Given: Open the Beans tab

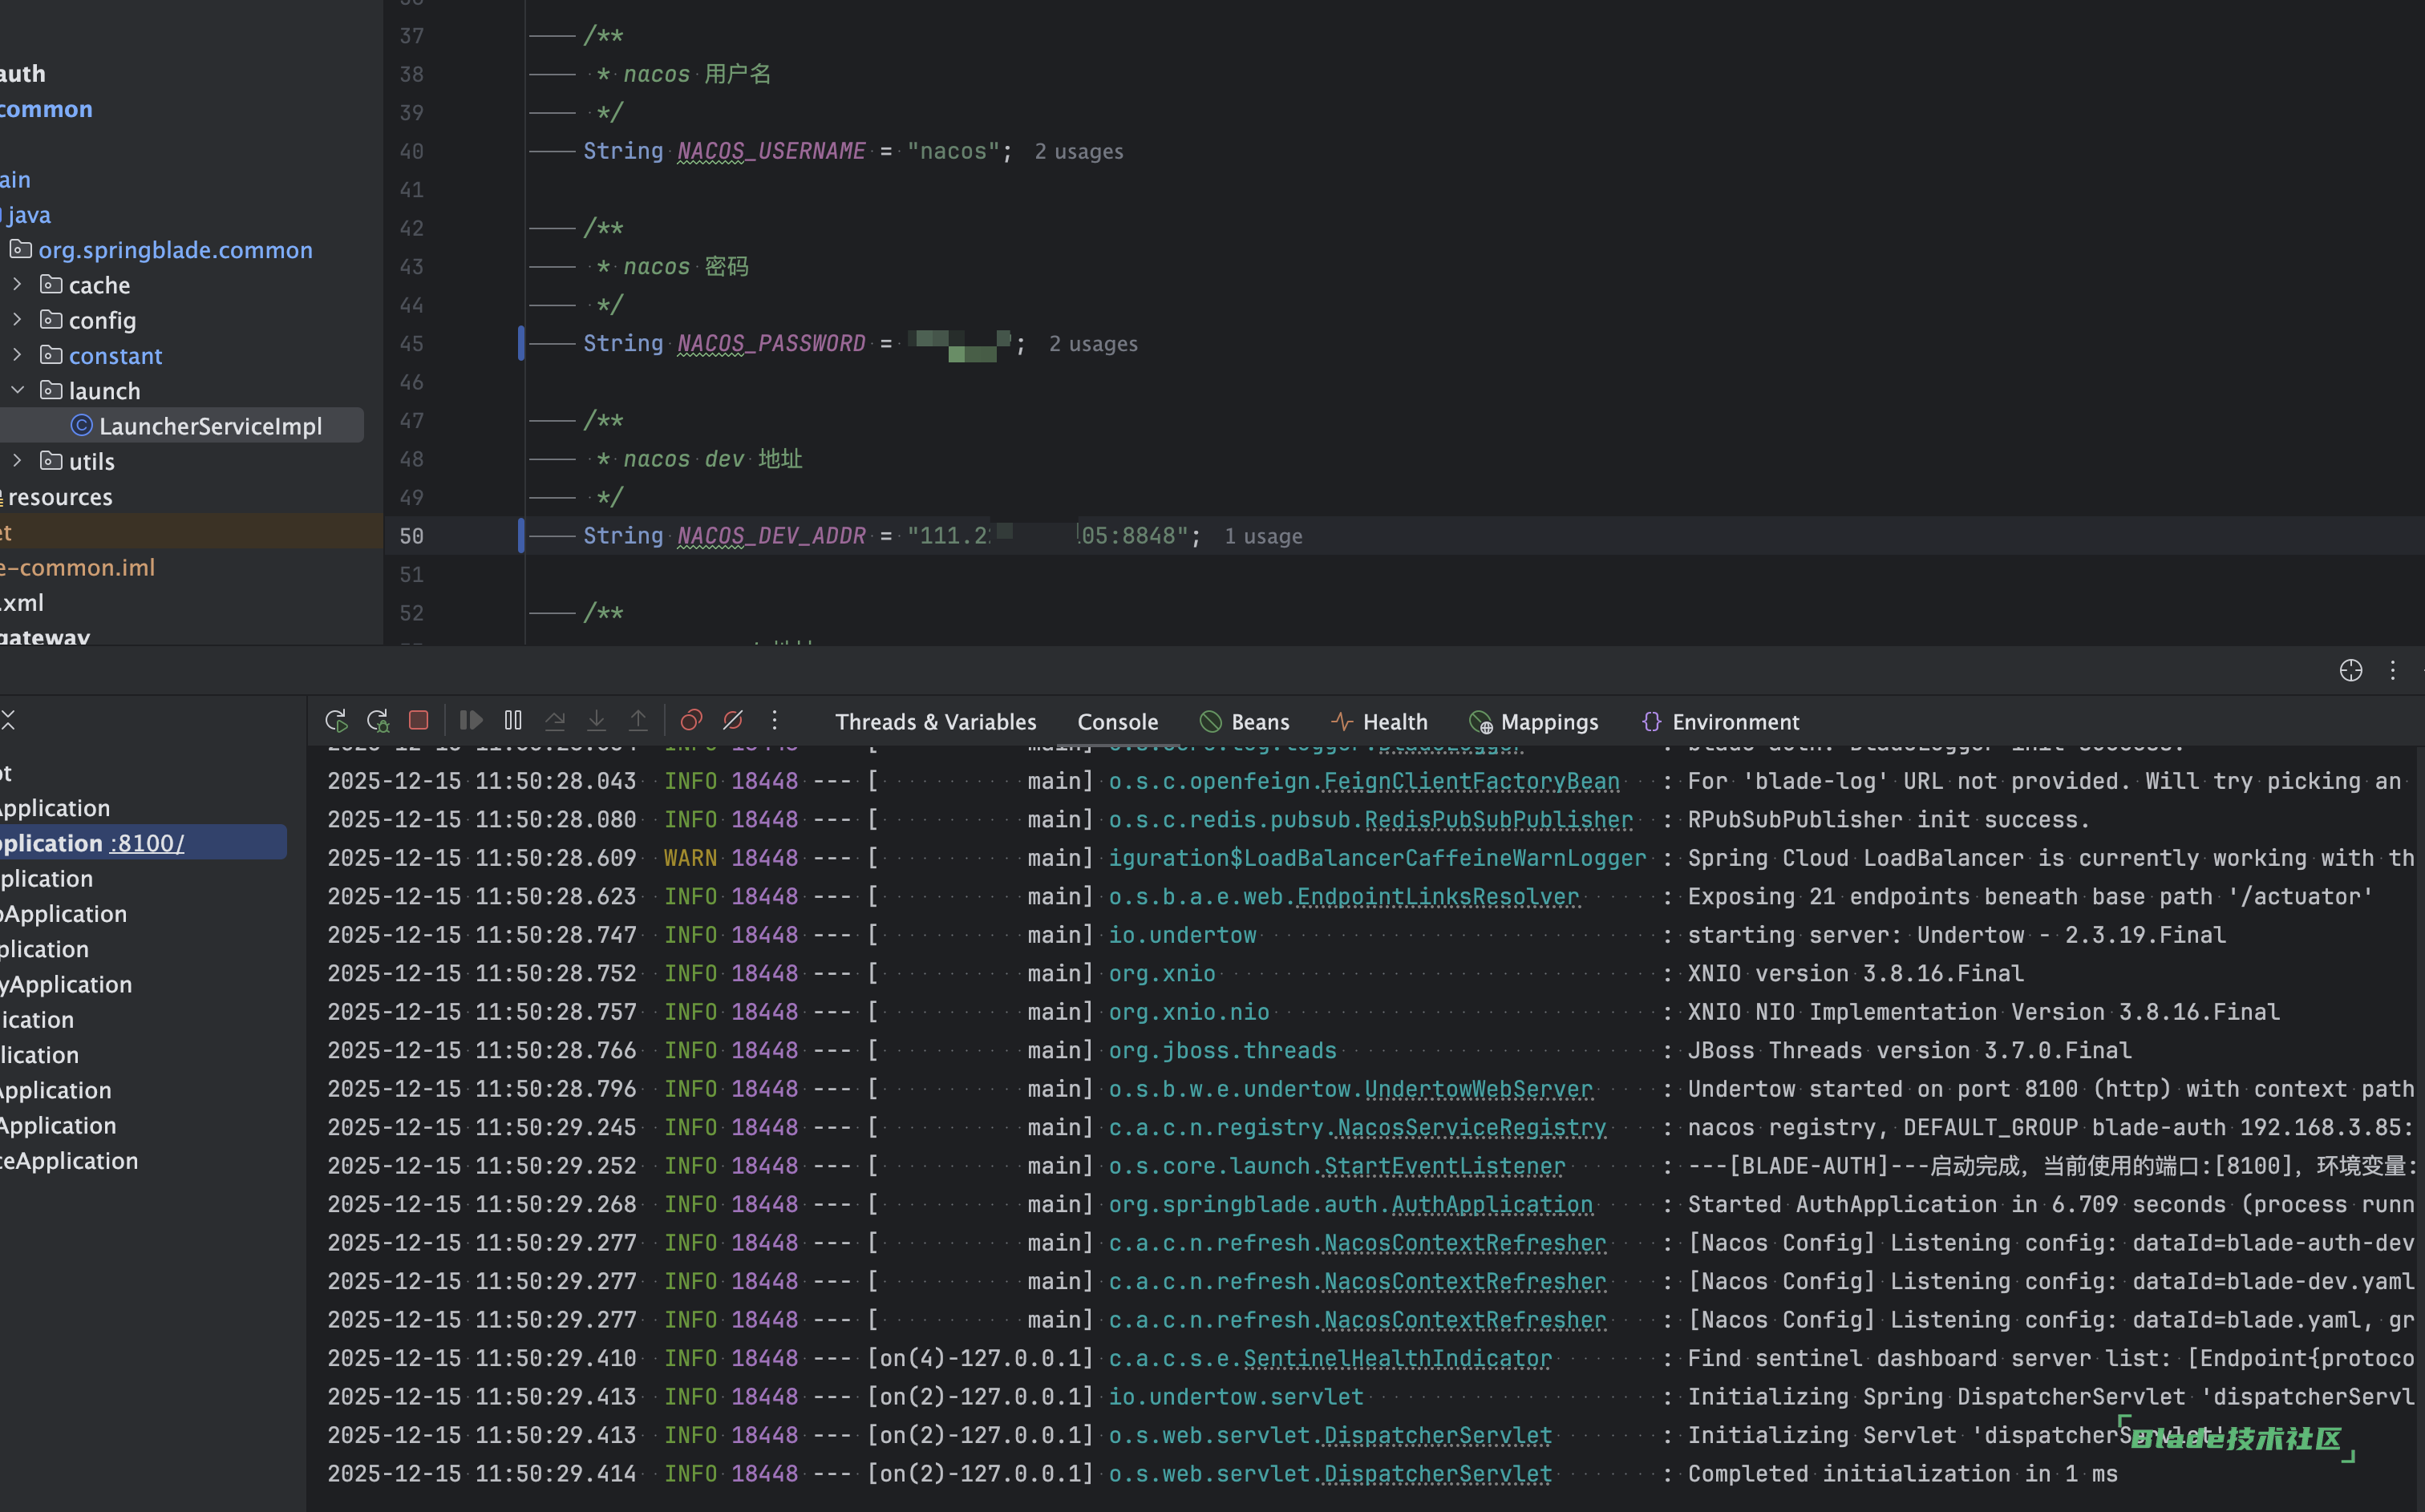Looking at the screenshot, I should coord(1245,722).
